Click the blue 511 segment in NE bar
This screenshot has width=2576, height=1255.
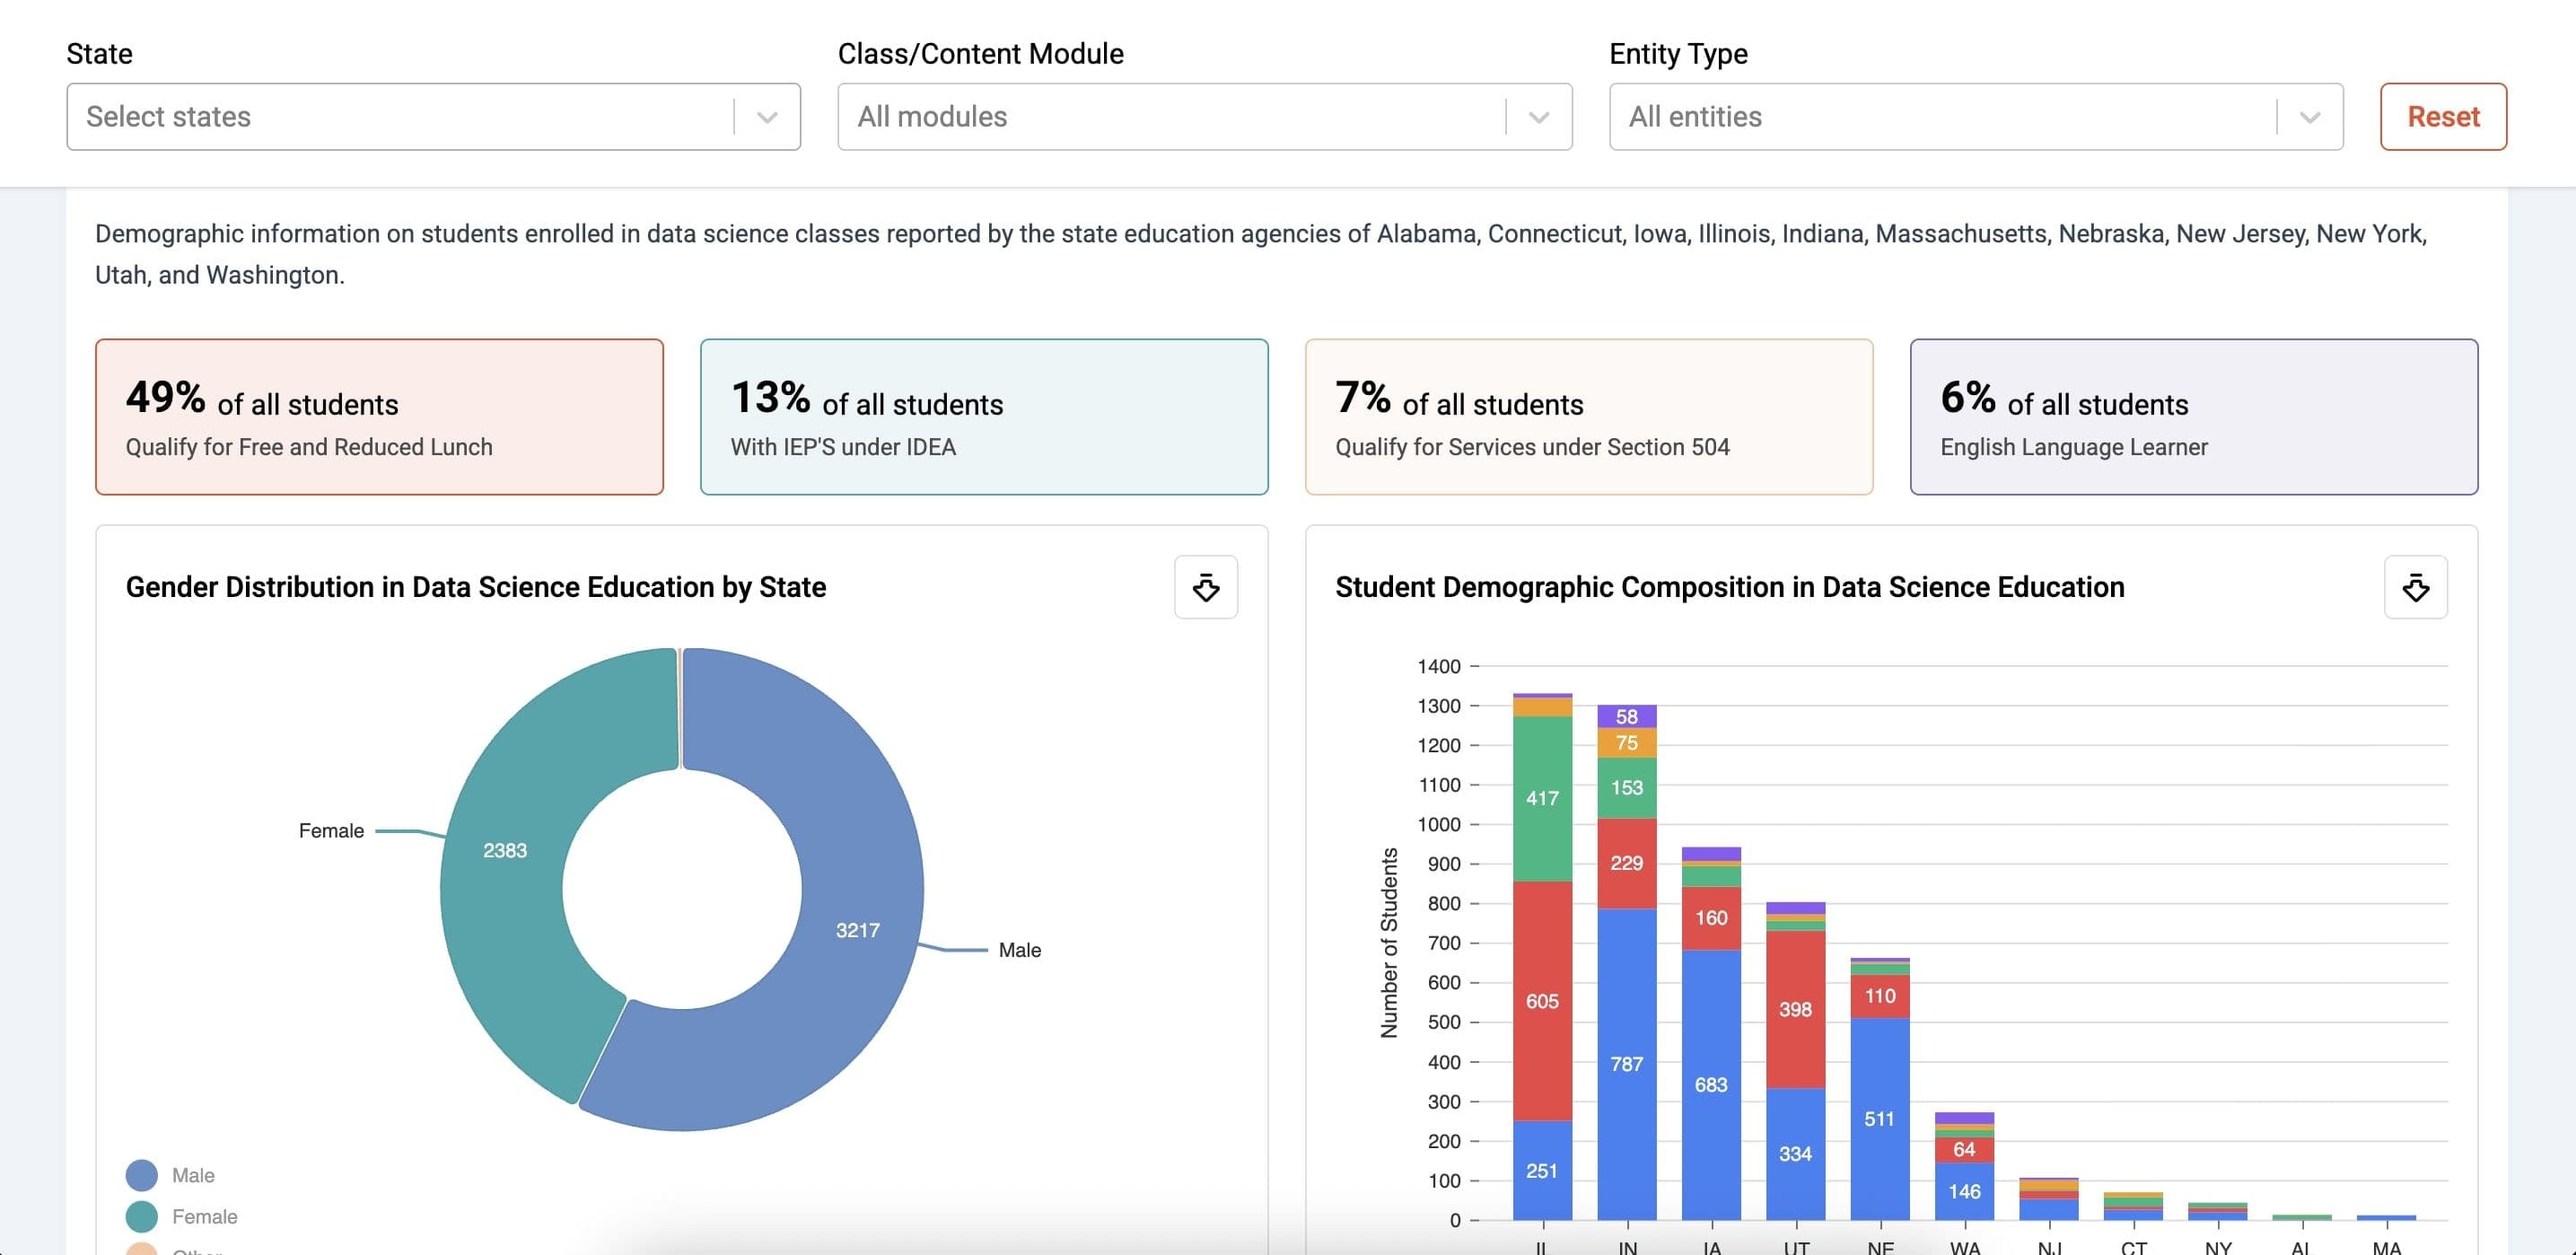tap(1879, 1118)
